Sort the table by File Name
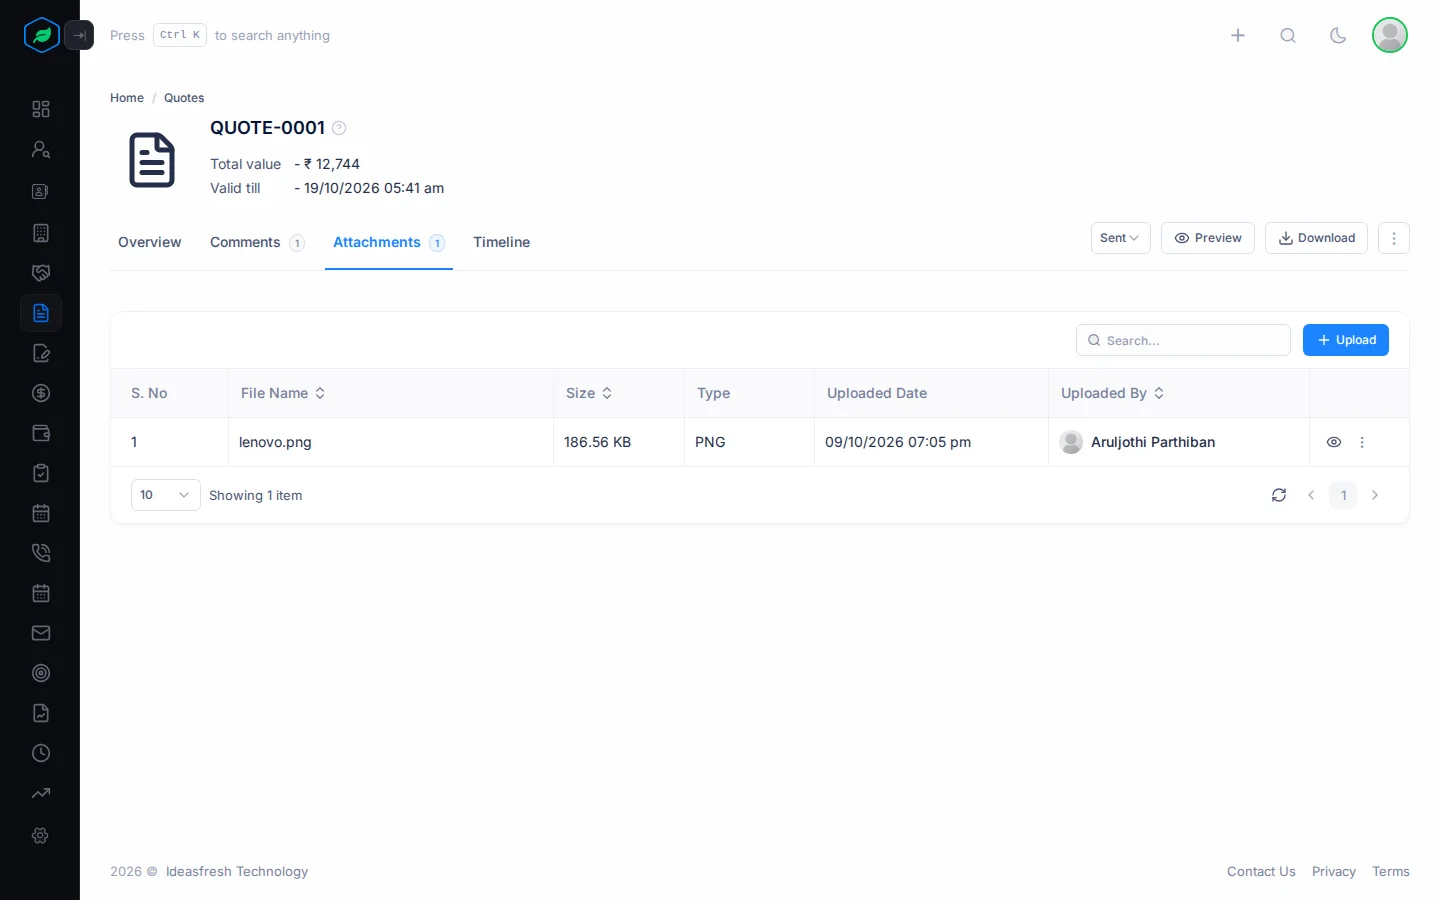The width and height of the screenshot is (1440, 900). pos(283,393)
